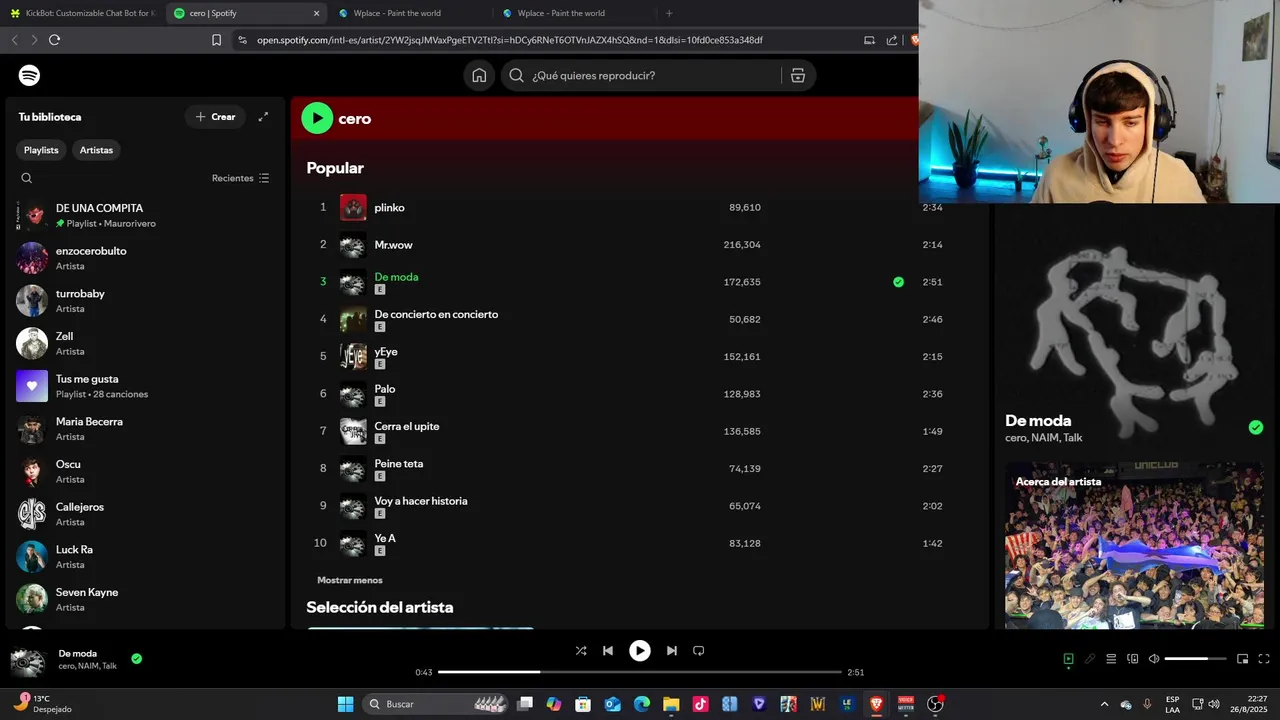This screenshot has height=720, width=1280.
Task: Open enzocerobulto artist in library
Action: click(x=145, y=258)
